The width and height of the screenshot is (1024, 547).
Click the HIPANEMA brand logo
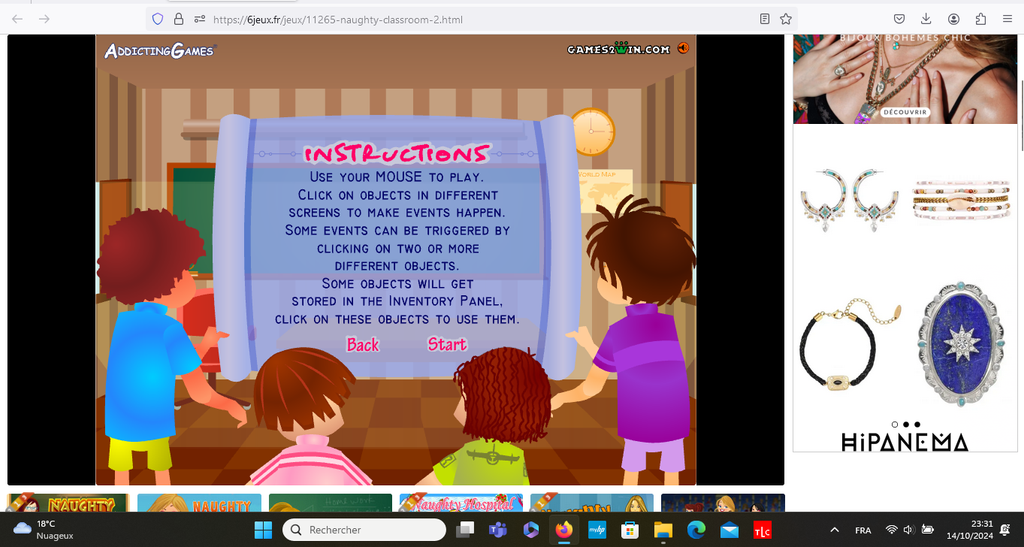tap(904, 443)
